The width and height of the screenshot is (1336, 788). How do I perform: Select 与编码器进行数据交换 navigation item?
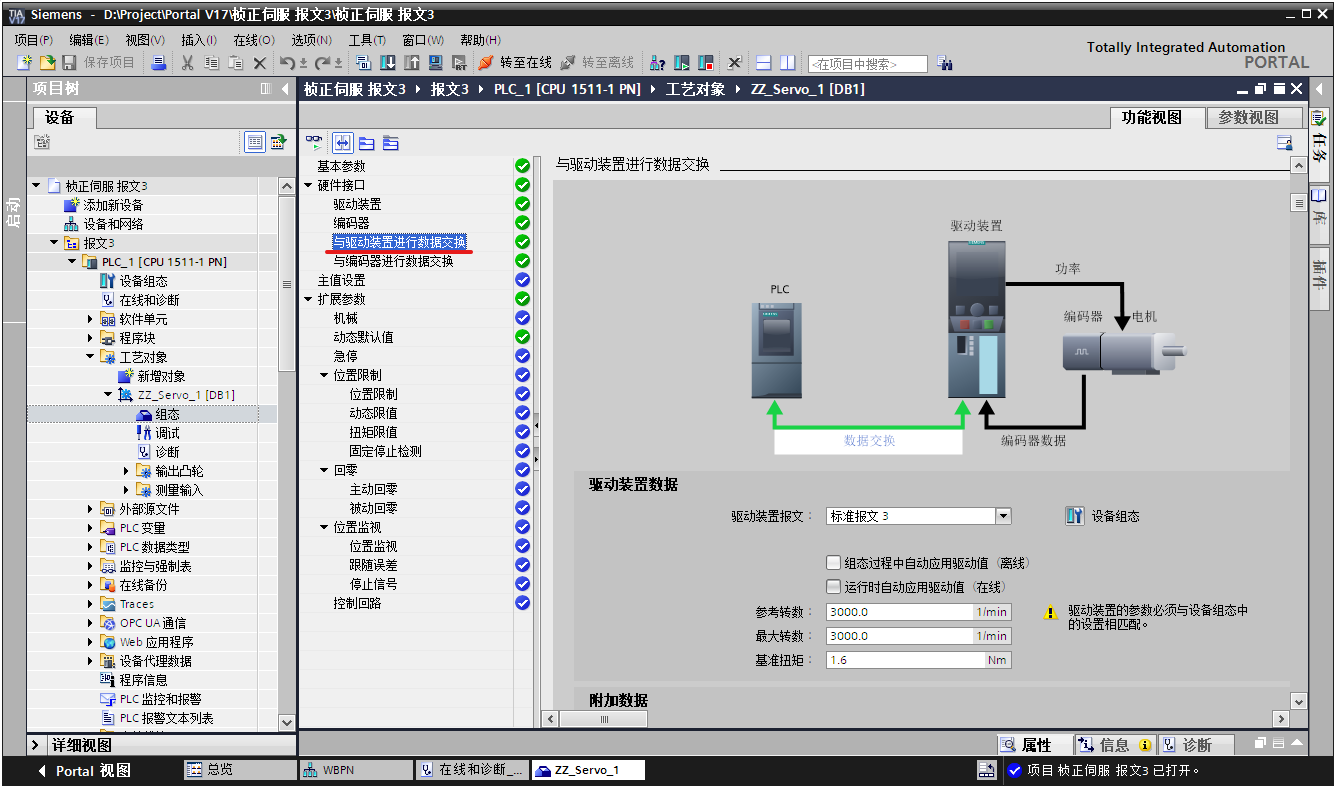click(x=393, y=261)
